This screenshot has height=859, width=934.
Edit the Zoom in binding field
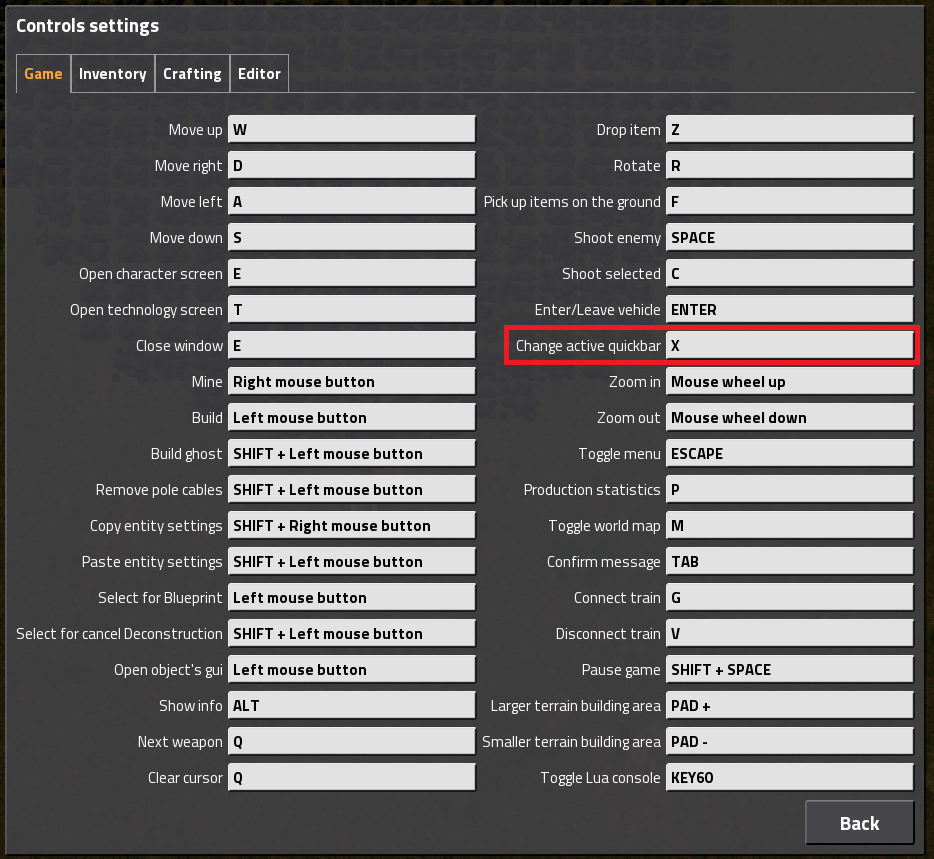click(x=789, y=381)
